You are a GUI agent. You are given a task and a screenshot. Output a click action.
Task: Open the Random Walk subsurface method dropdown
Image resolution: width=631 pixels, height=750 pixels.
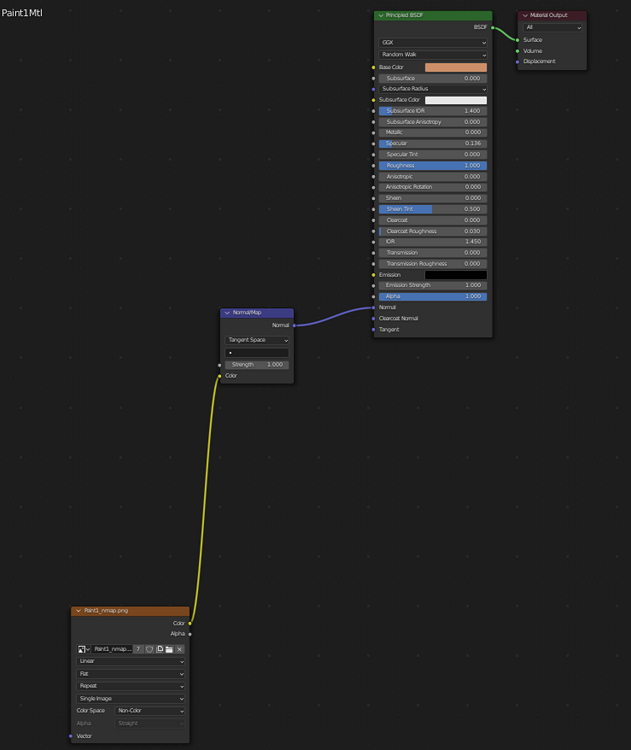[433, 55]
